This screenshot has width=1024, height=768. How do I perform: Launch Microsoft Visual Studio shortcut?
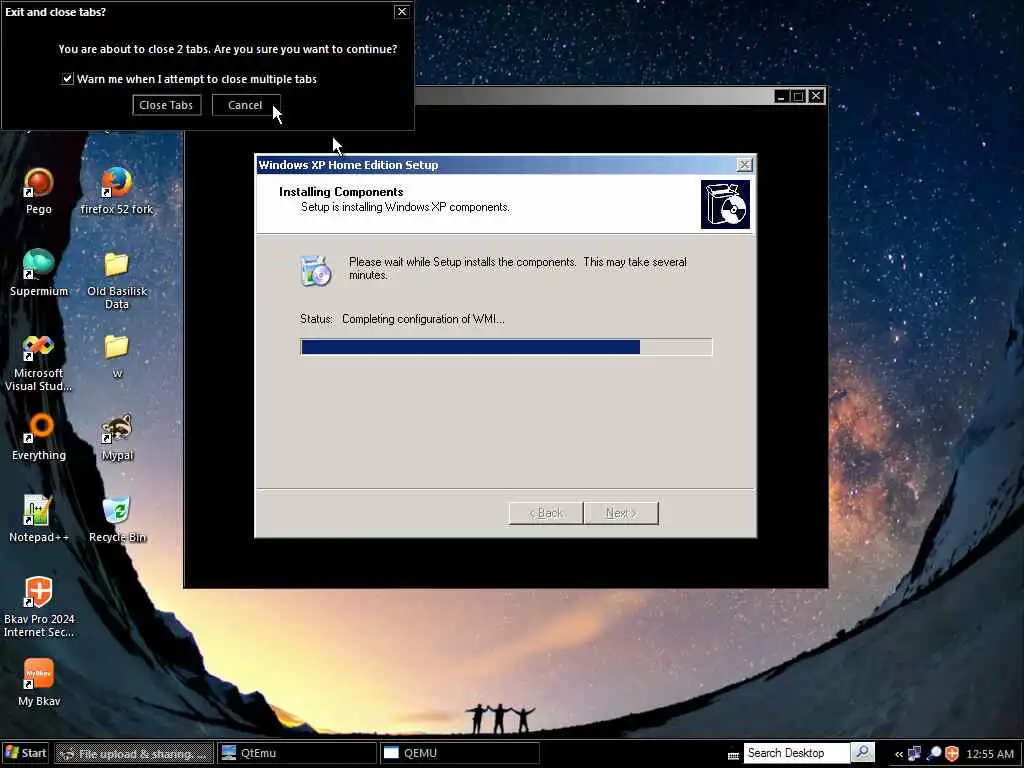pos(39,362)
